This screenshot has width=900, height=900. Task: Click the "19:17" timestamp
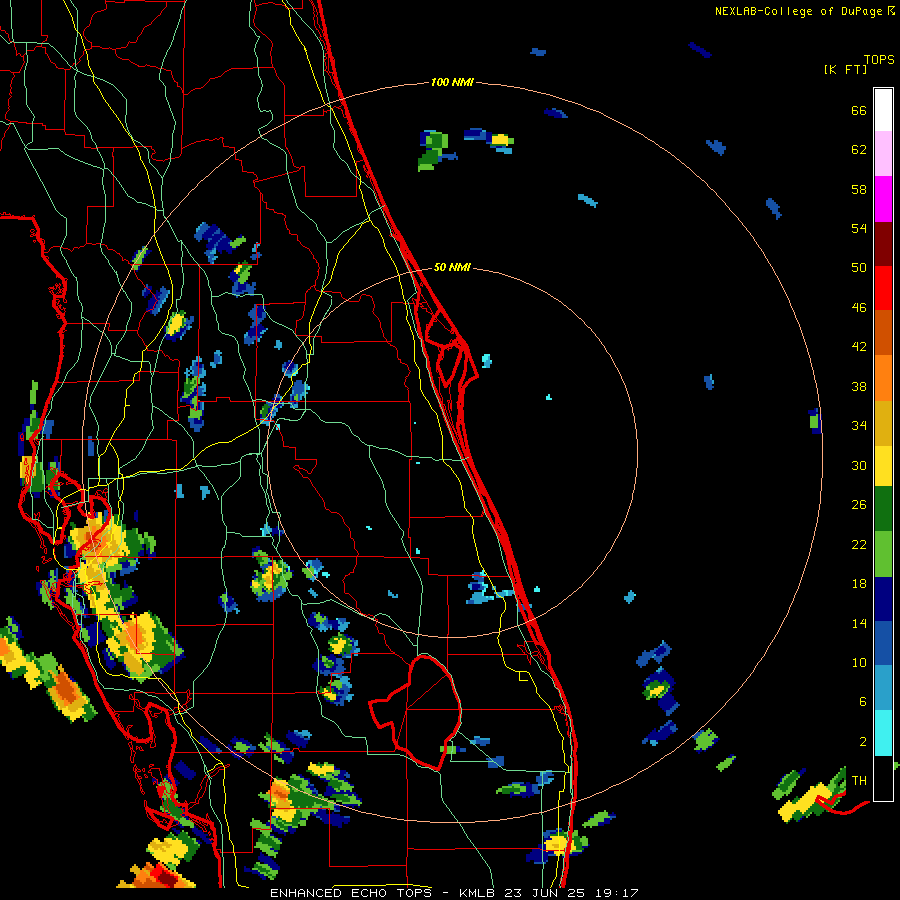click(616, 893)
